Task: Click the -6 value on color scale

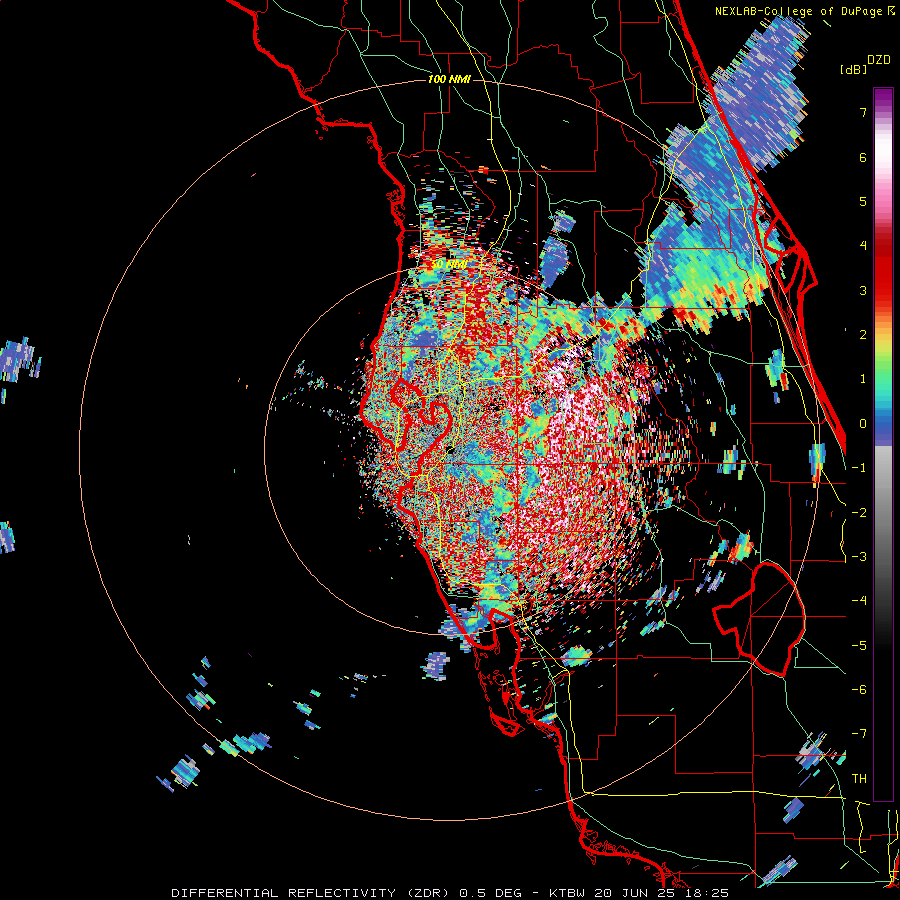Action: pos(859,690)
